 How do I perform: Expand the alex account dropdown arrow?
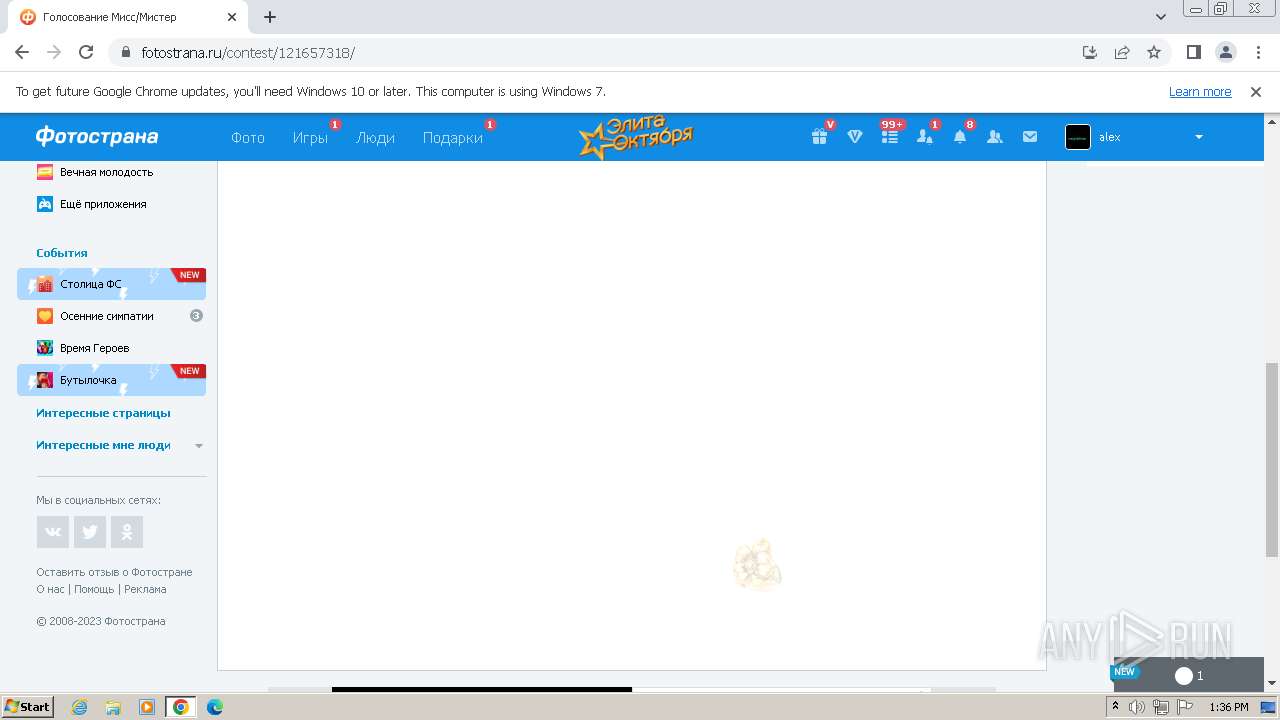[1199, 137]
